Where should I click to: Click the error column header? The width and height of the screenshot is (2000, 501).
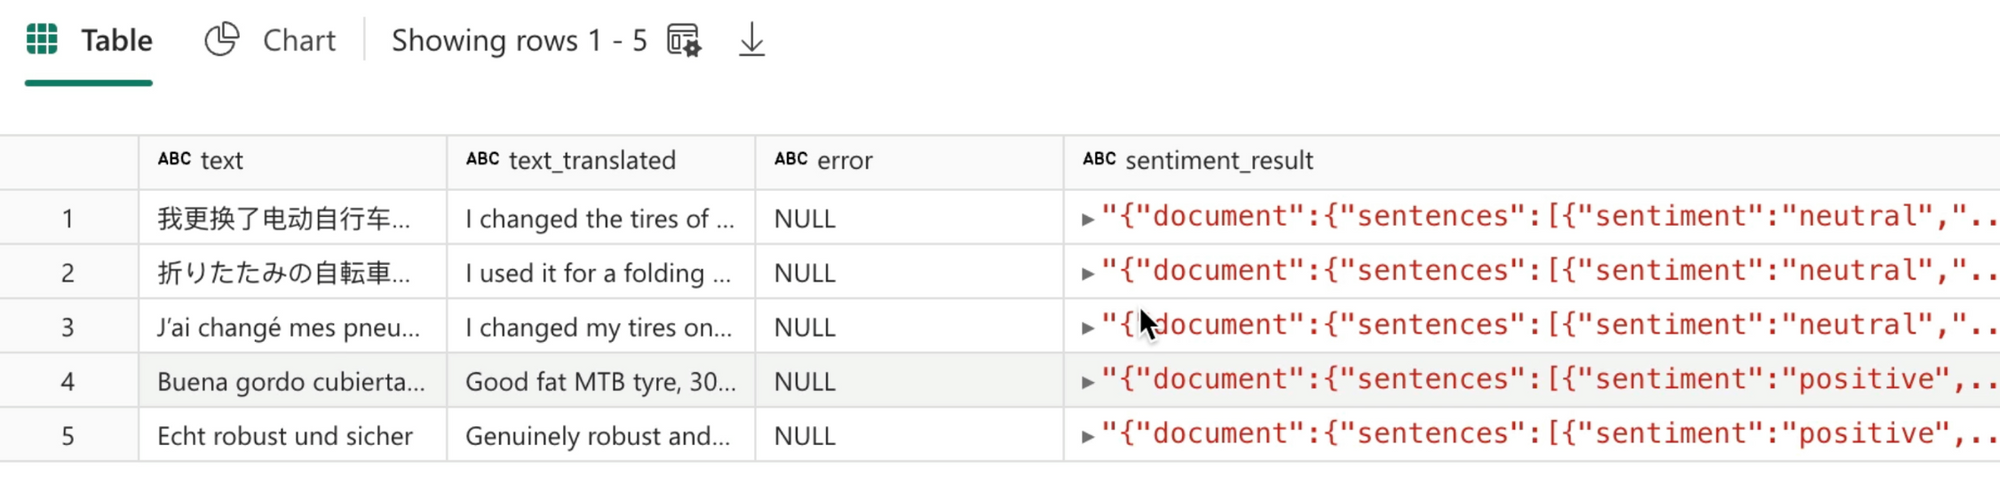click(x=844, y=161)
